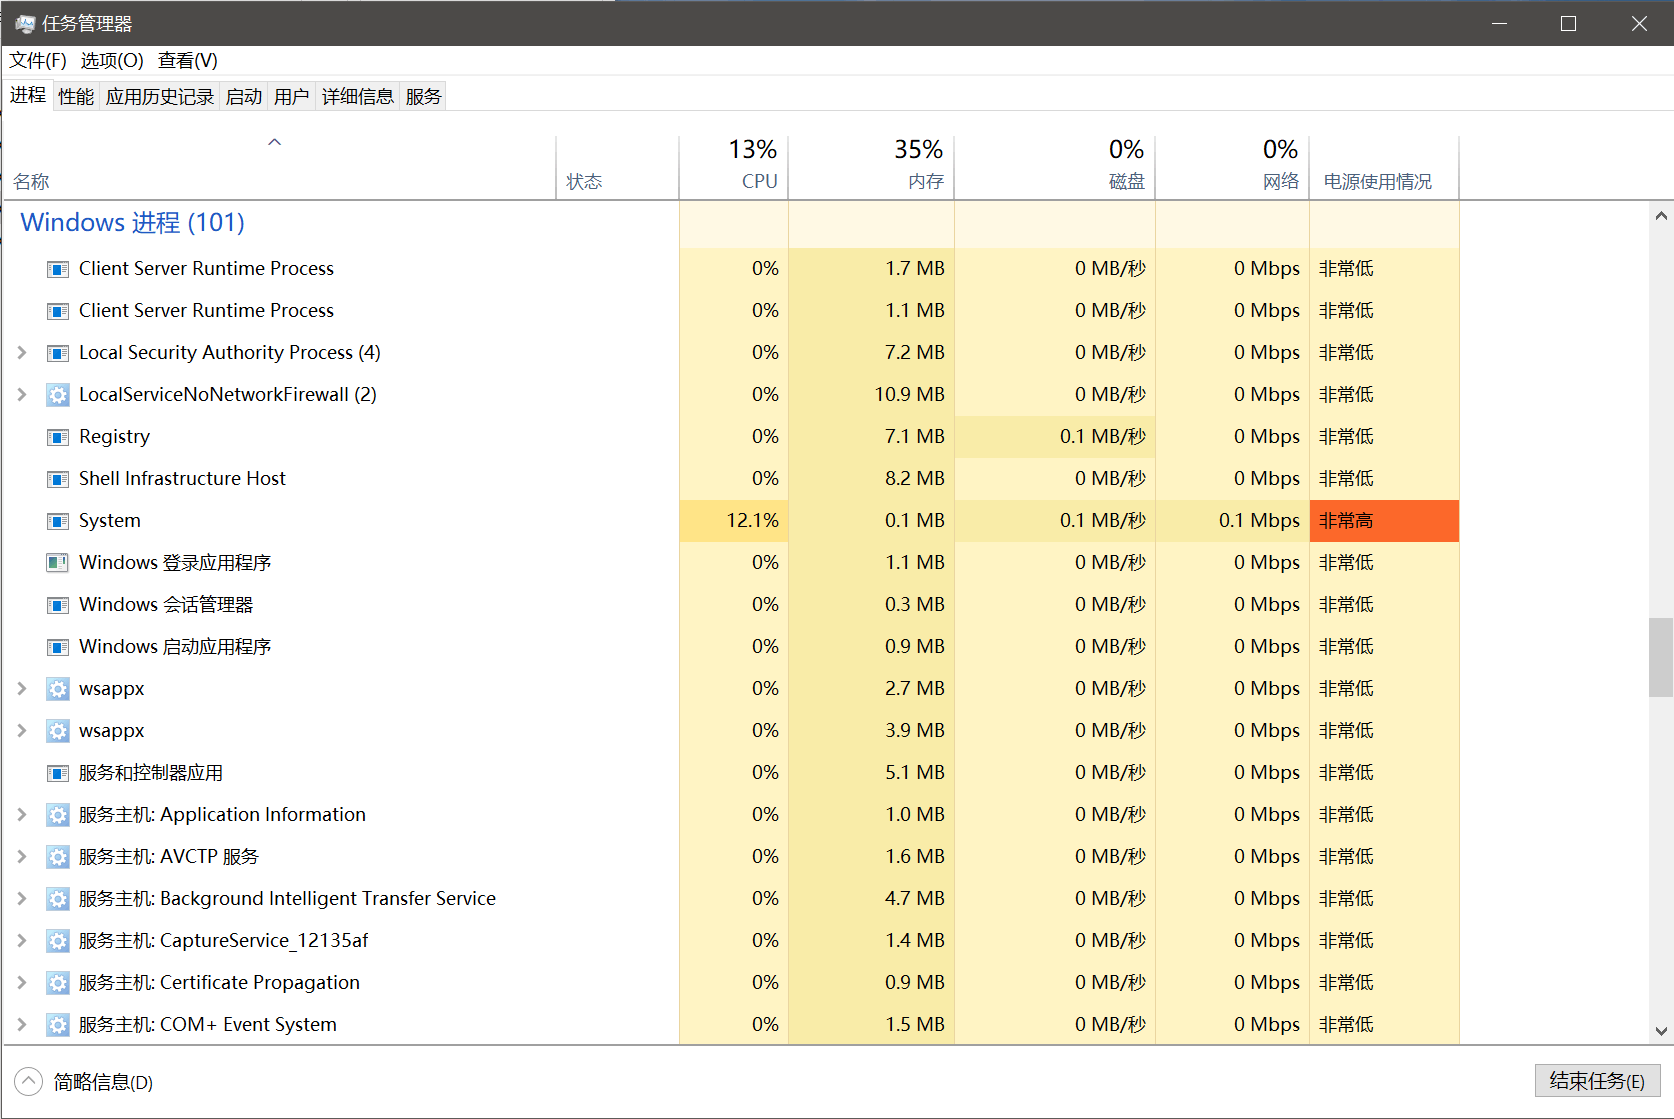Click the Windows 会话管理器 icon
Screen dimensions: 1674x1119
58,605
